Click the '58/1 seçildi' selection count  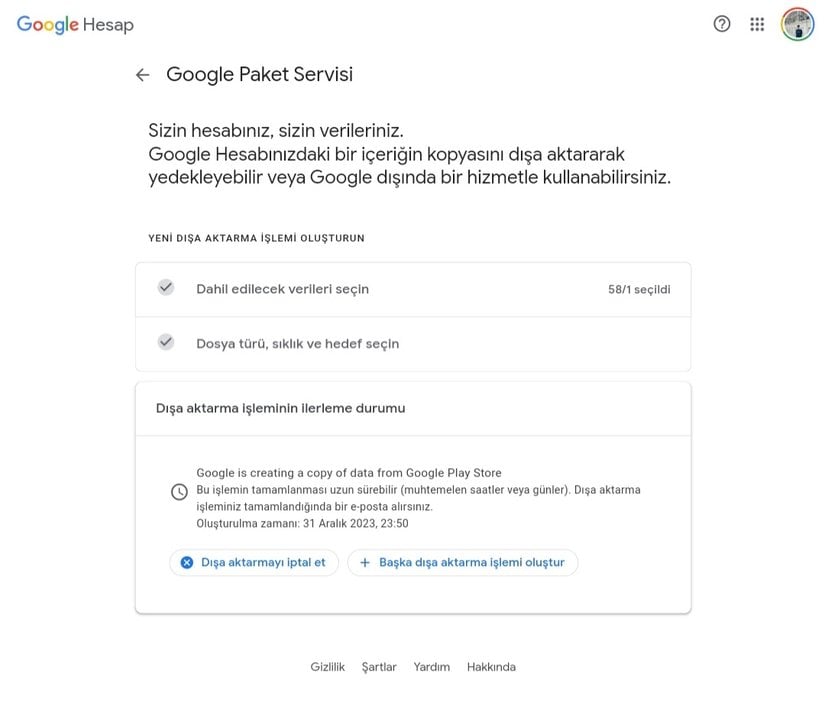(638, 290)
